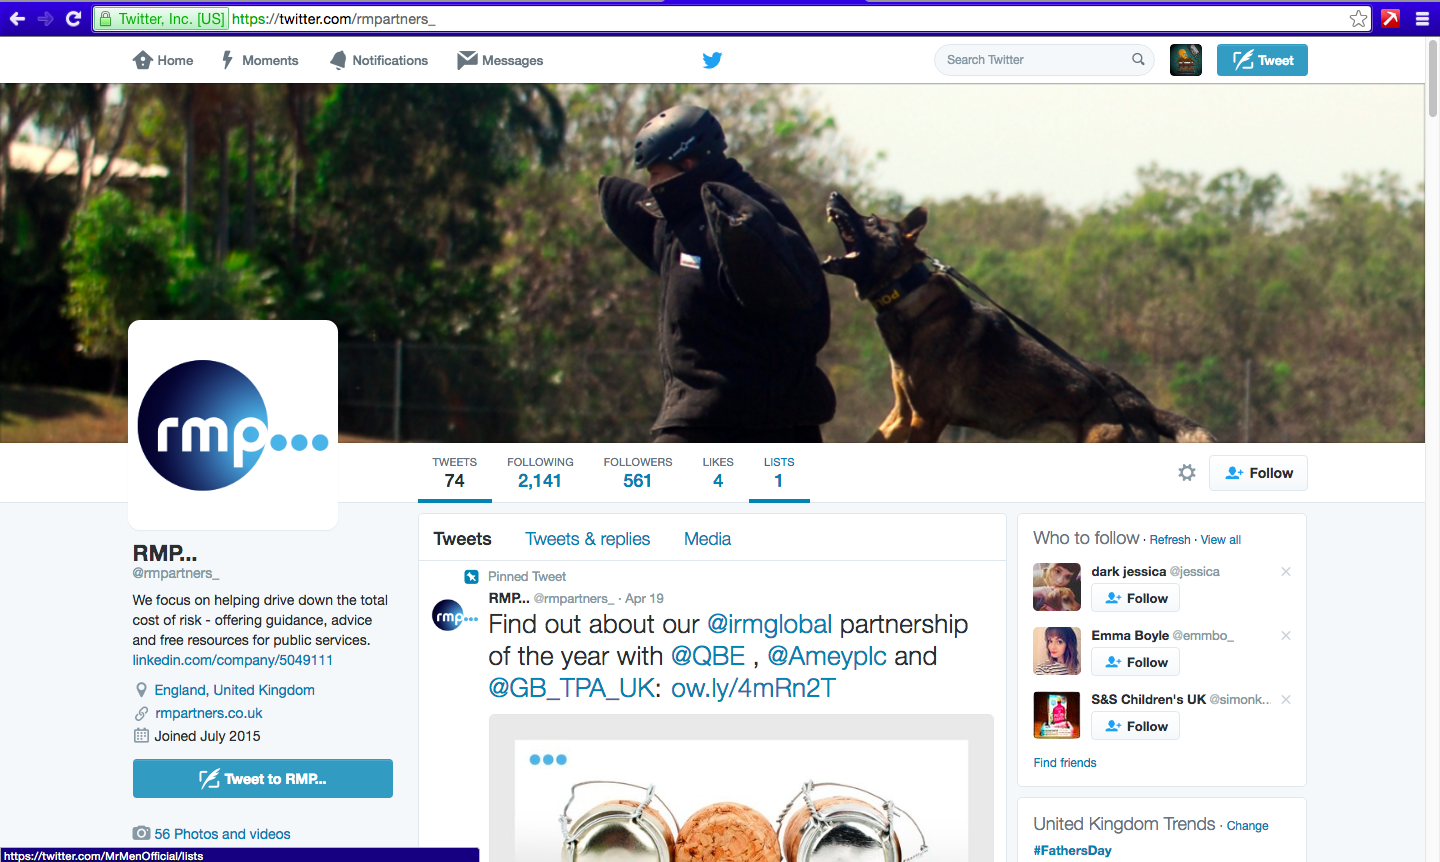
Task: Click Tweet to RMP... button
Action: [263, 778]
